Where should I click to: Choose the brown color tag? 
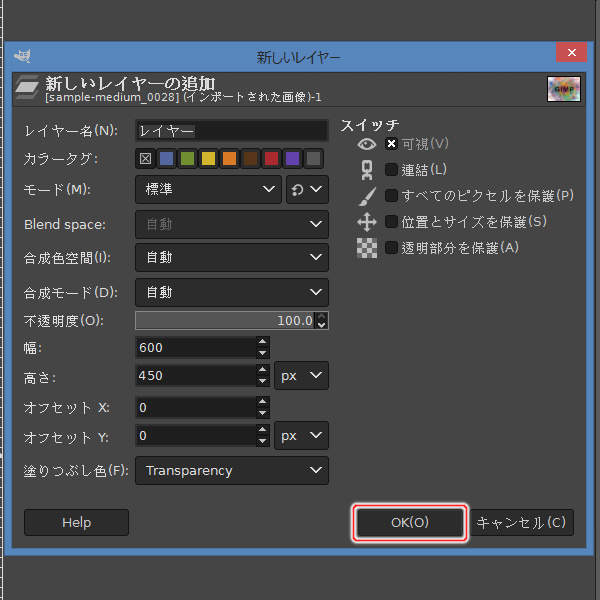coord(251,158)
